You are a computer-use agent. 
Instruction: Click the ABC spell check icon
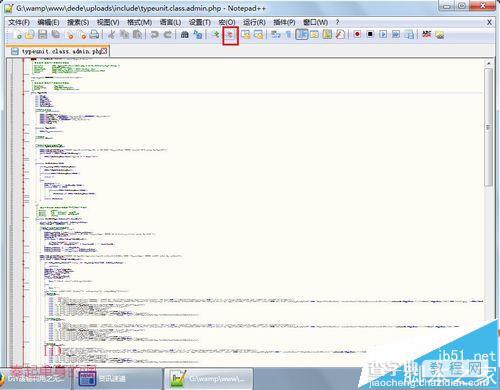tap(427, 35)
